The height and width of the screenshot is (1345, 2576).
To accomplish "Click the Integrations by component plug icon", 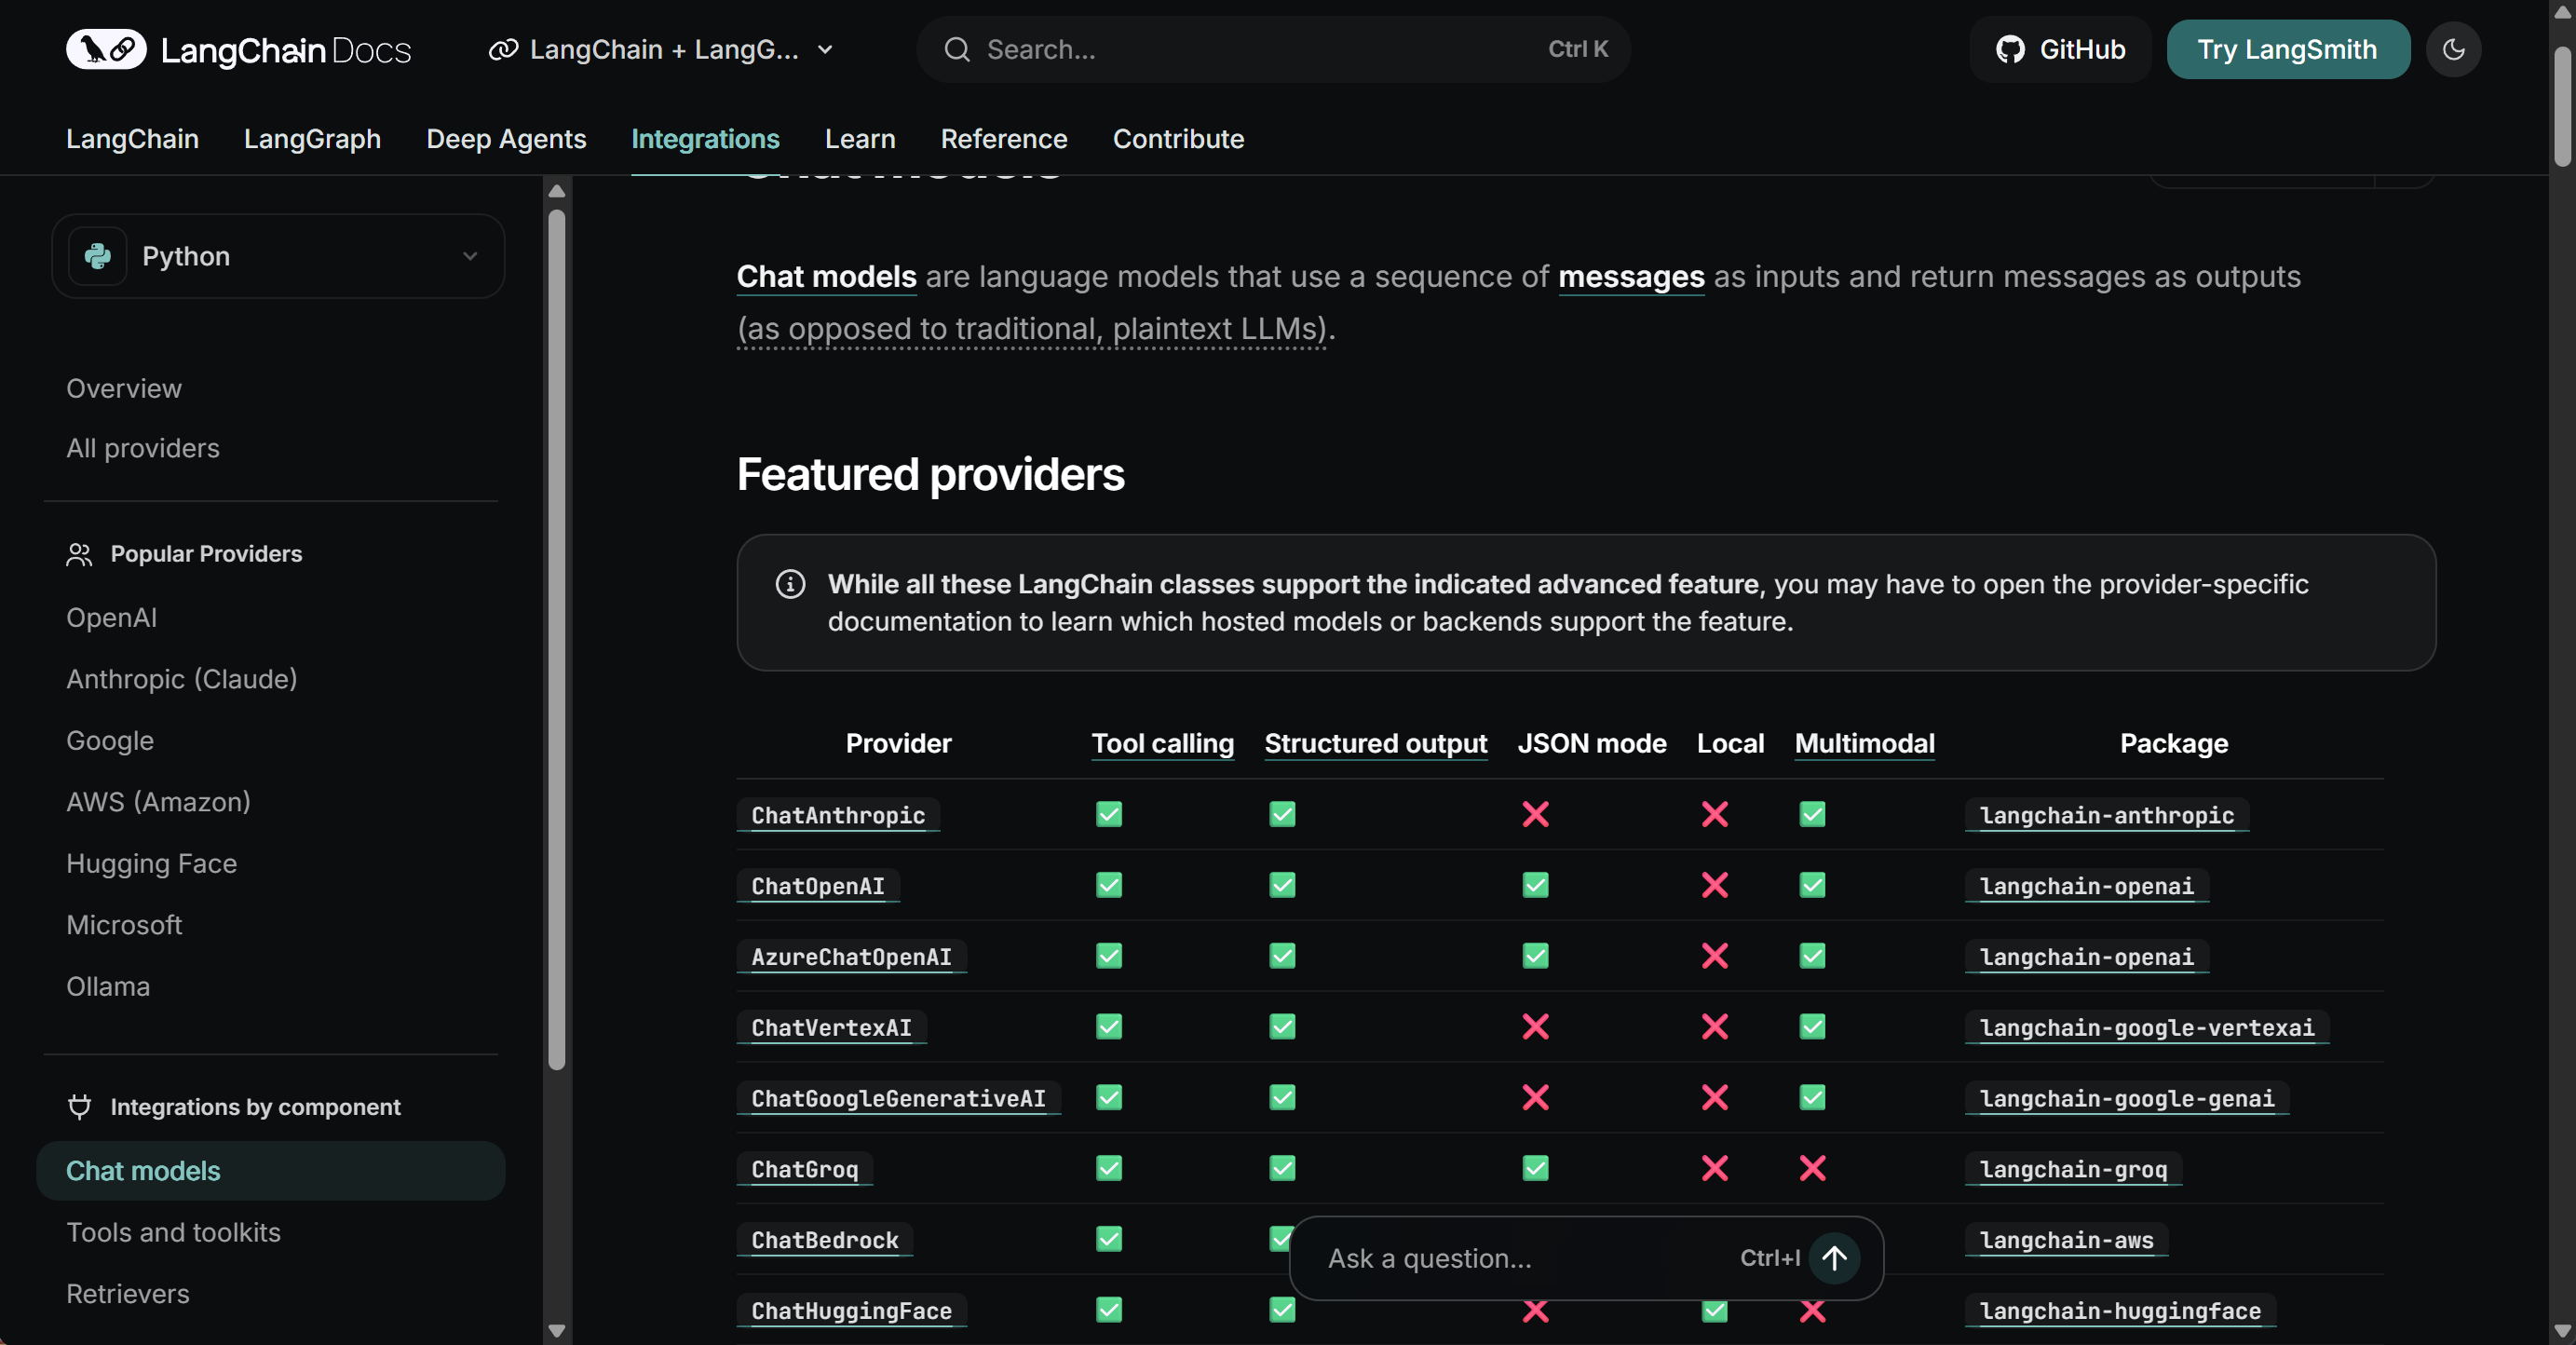I will pos(79,1107).
